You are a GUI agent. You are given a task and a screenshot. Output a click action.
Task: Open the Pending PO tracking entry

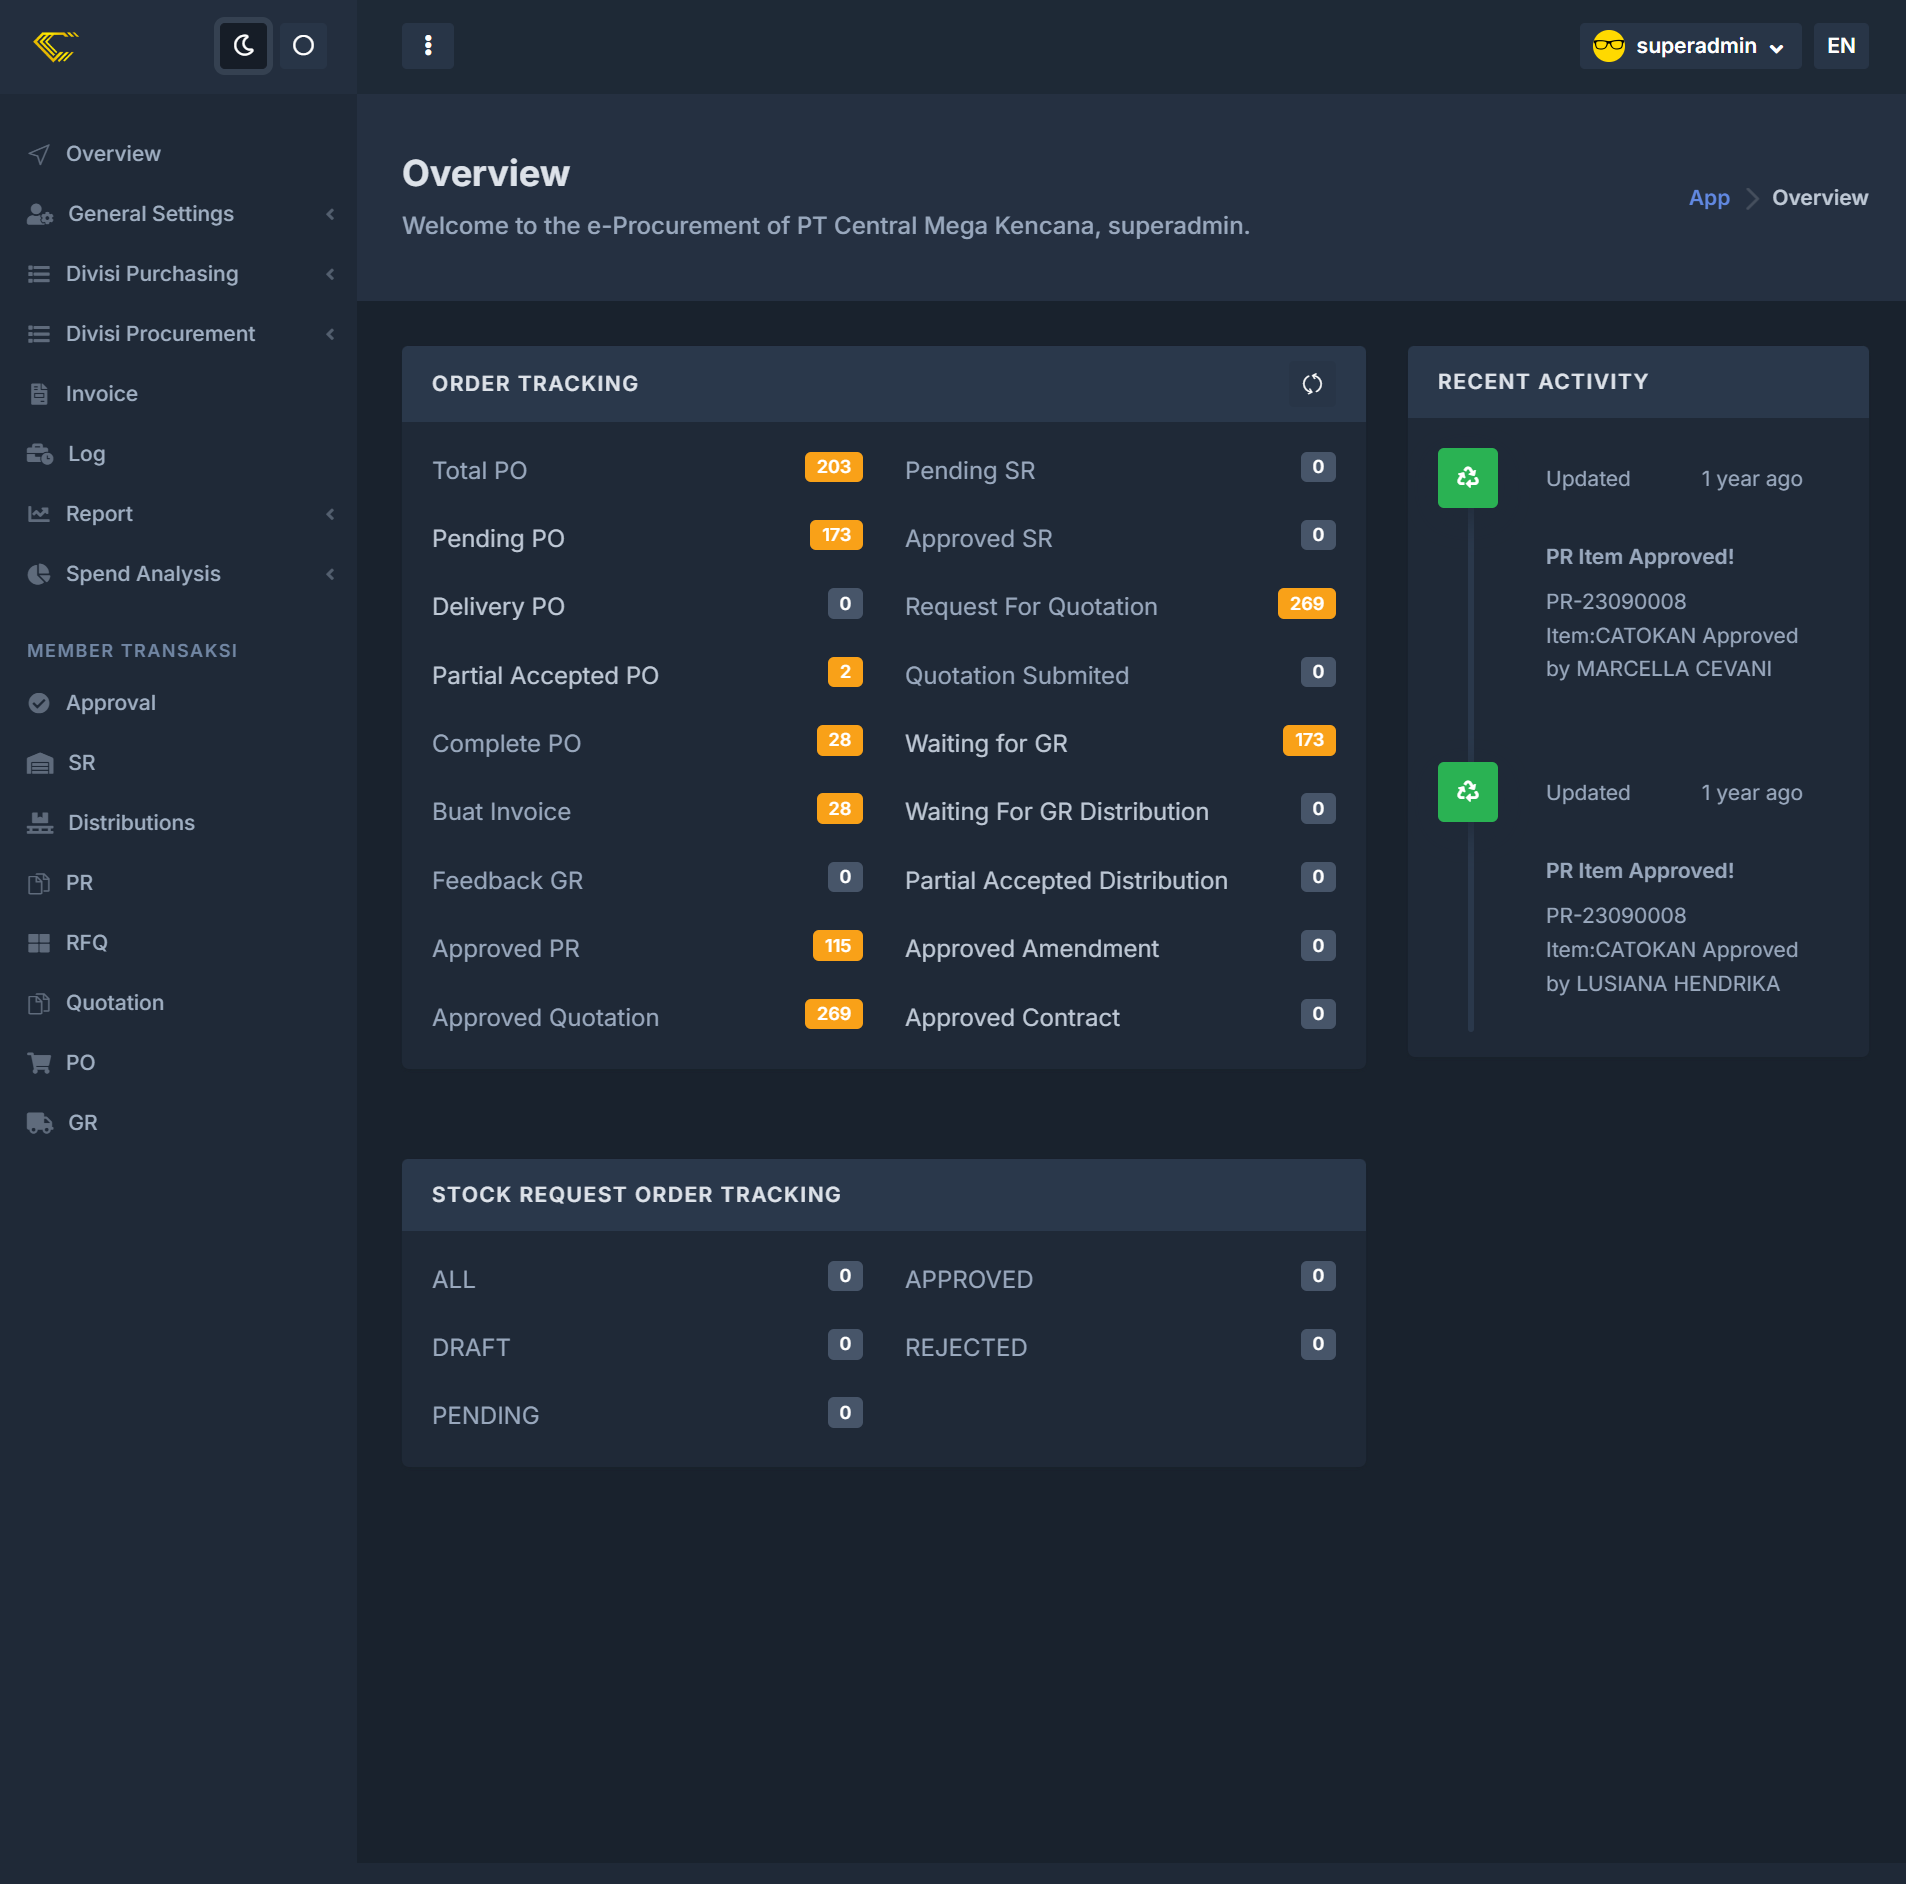pyautogui.click(x=498, y=539)
